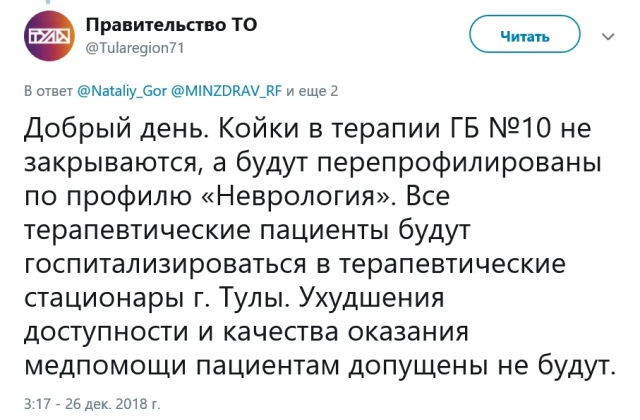Show the other recipients via еще 2

pos(321,90)
